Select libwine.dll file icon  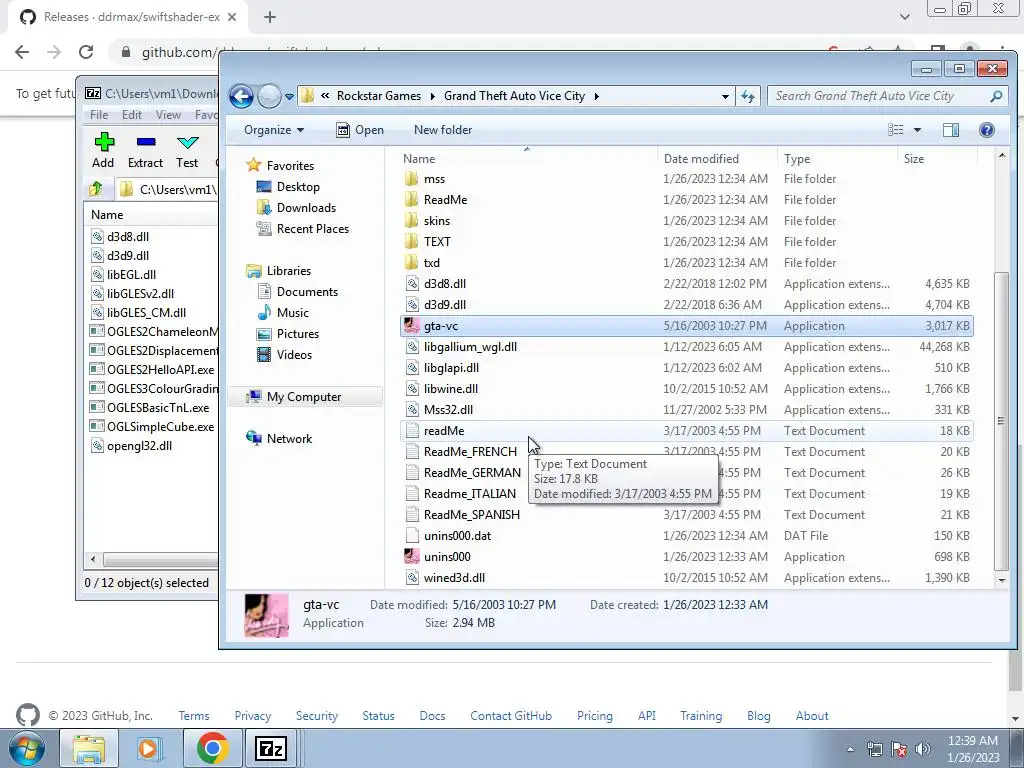click(412, 389)
